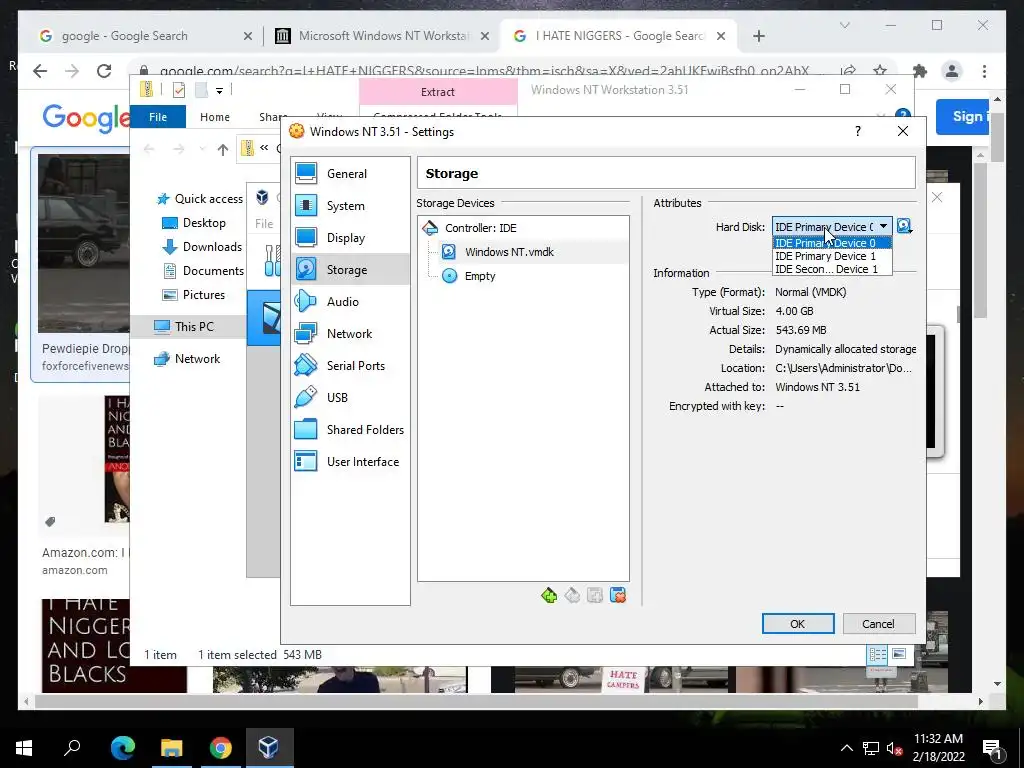Open General settings category icon

(306, 173)
